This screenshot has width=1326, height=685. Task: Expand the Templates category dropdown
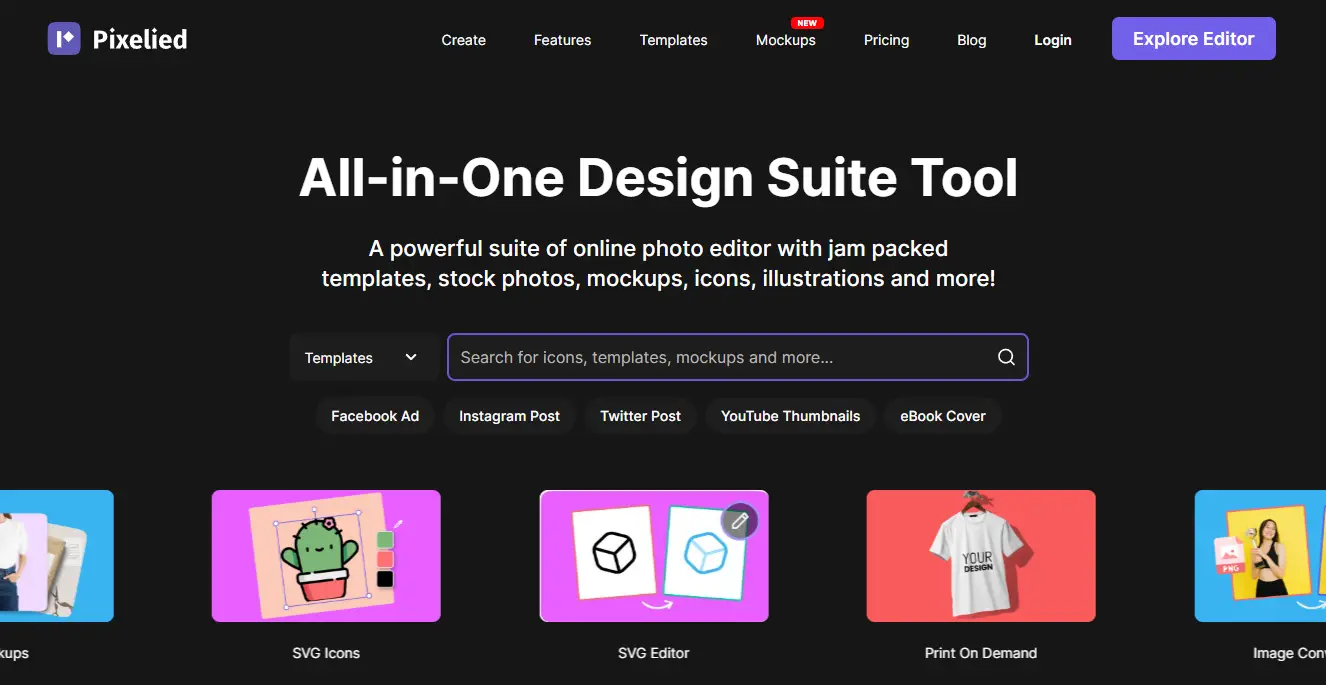pyautogui.click(x=364, y=357)
